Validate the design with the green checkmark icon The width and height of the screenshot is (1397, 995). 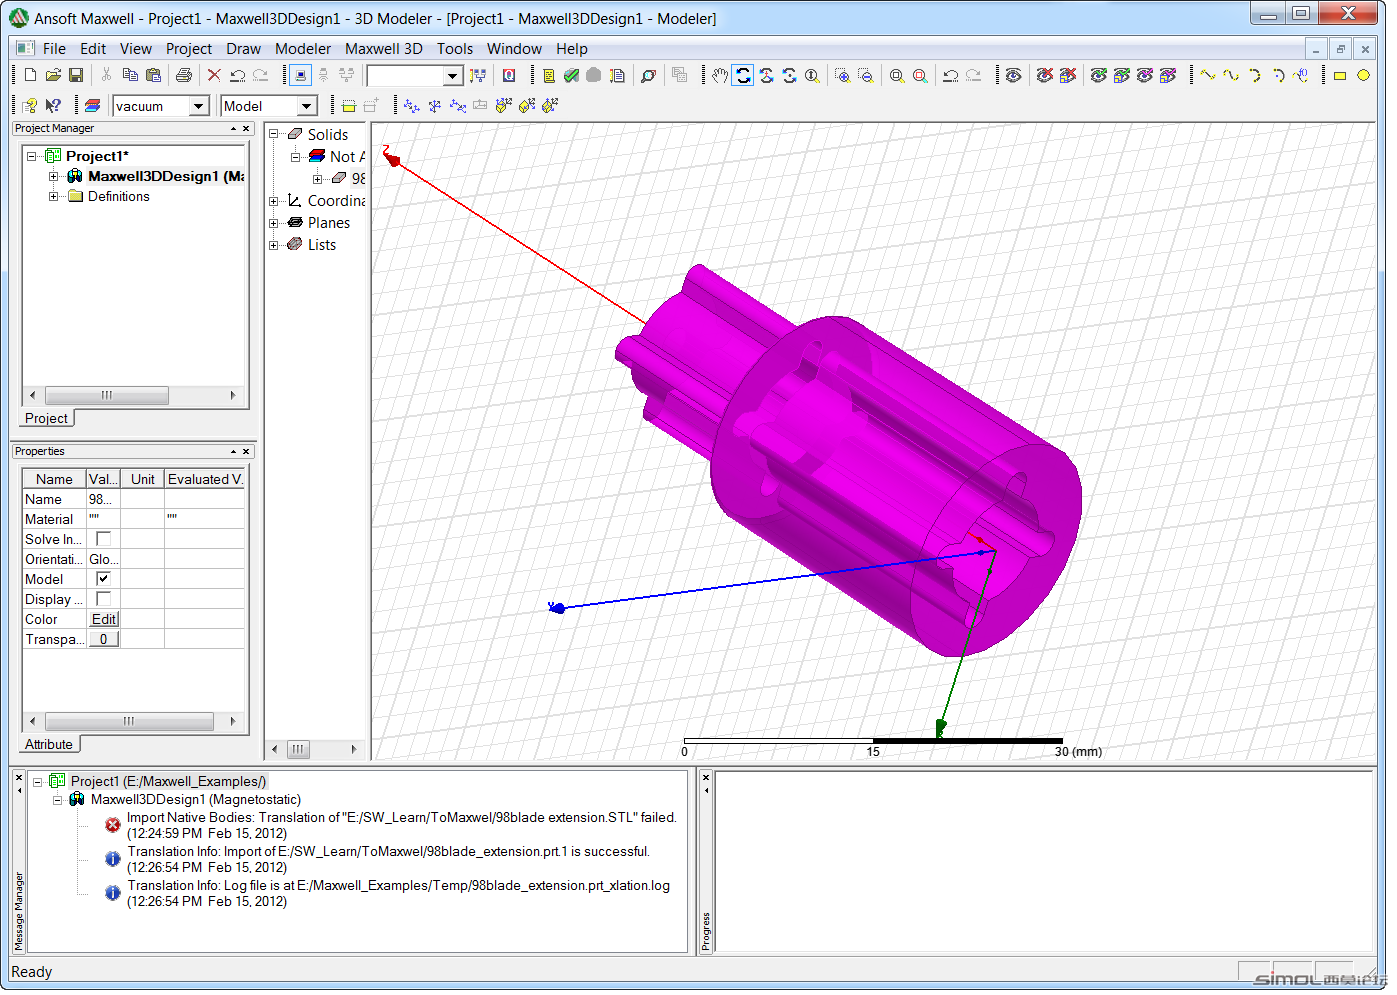pyautogui.click(x=571, y=75)
